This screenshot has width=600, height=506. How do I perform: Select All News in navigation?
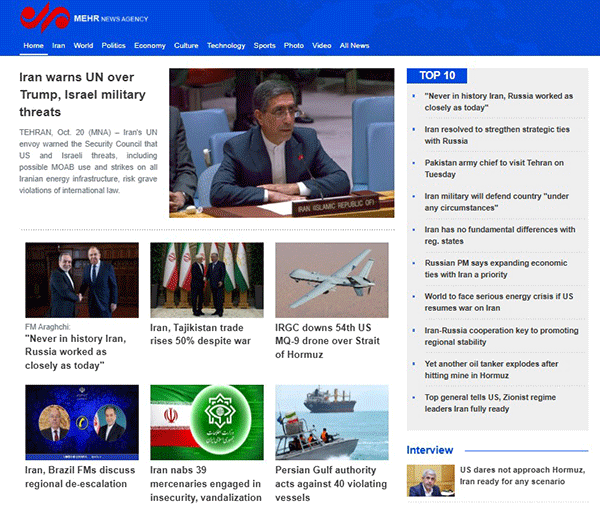coord(354,46)
